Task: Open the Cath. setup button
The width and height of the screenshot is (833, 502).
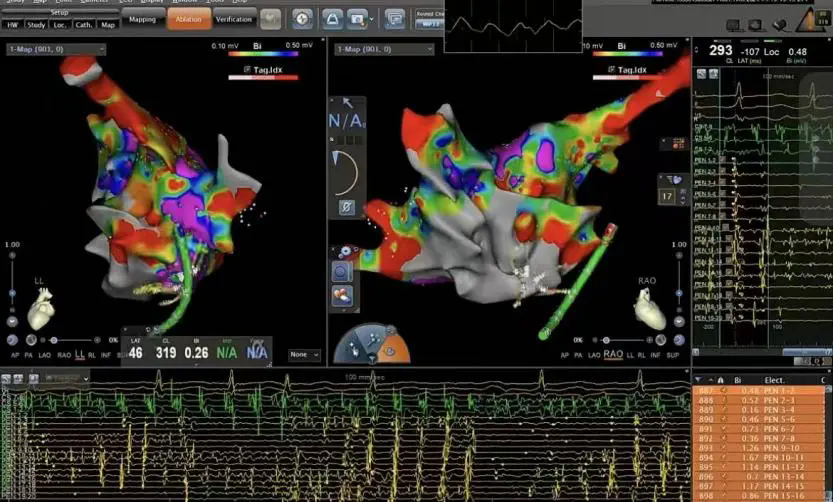Action: (x=83, y=24)
